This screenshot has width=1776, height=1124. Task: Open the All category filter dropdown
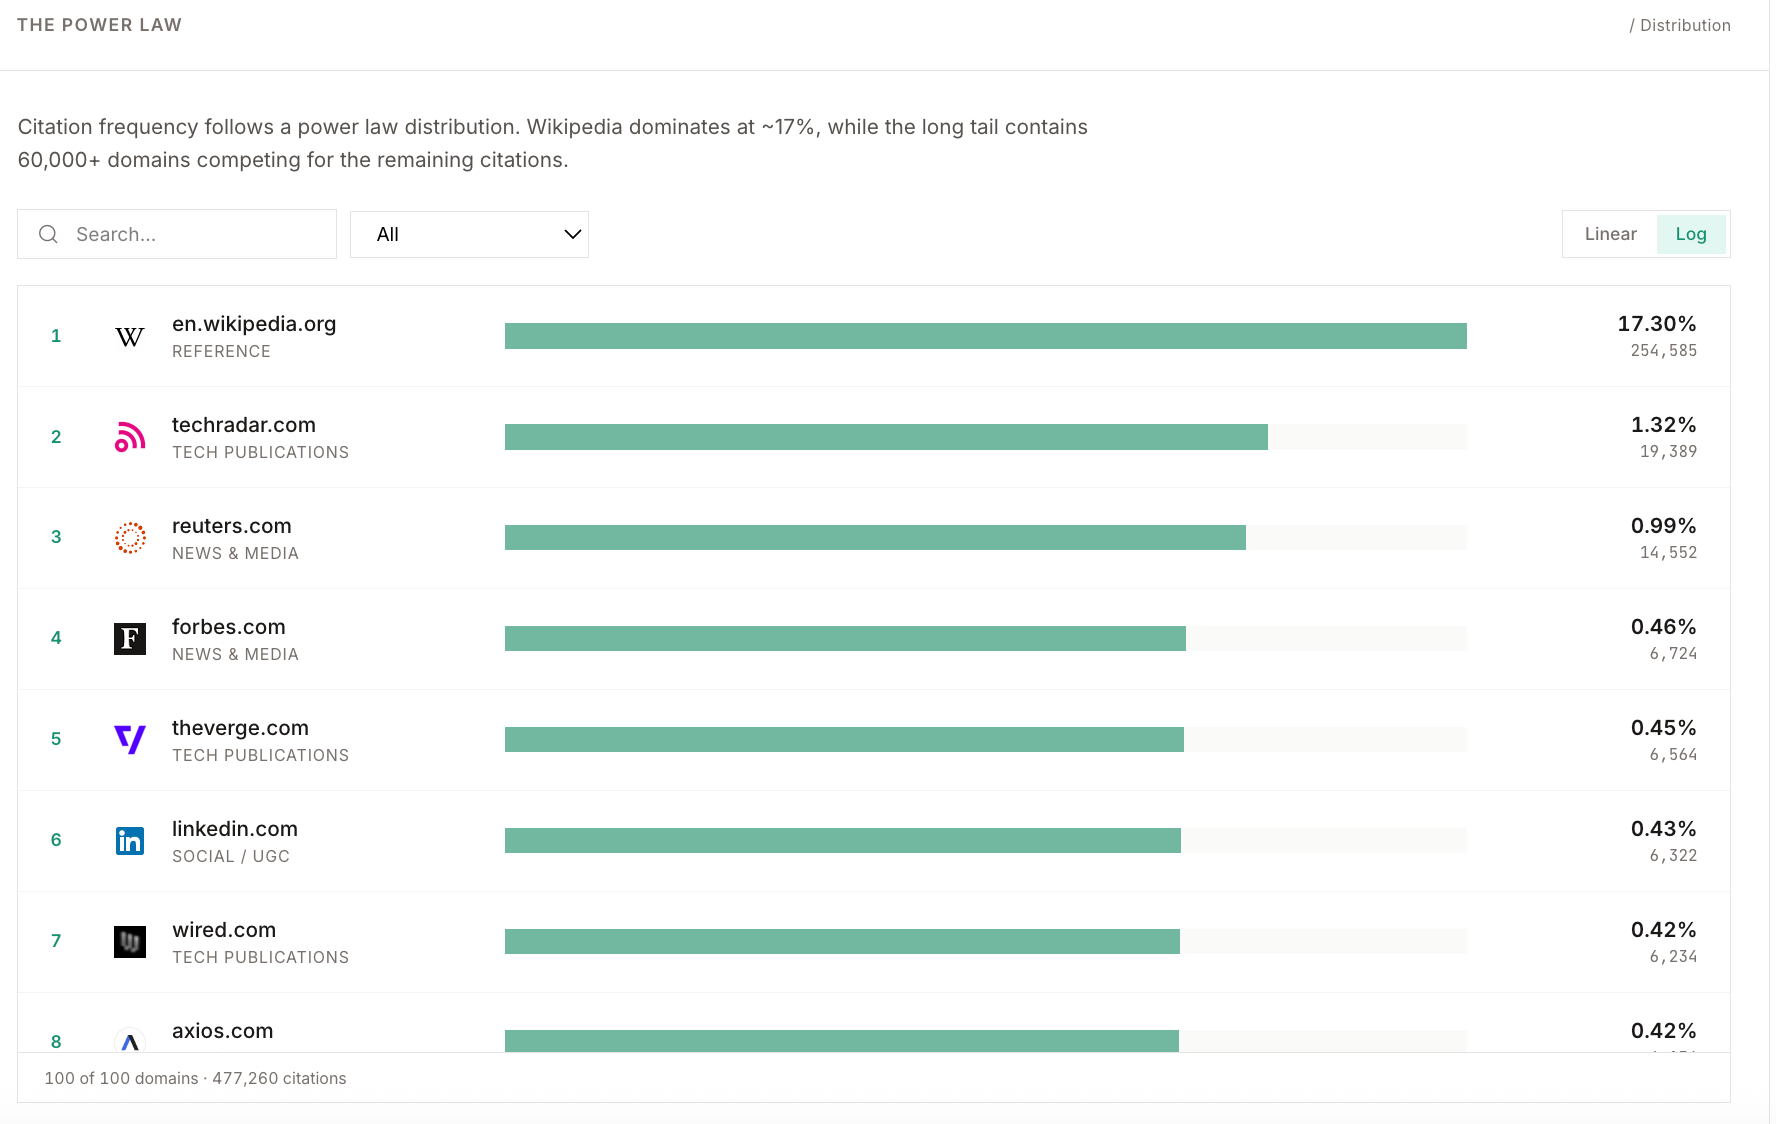pyautogui.click(x=468, y=234)
